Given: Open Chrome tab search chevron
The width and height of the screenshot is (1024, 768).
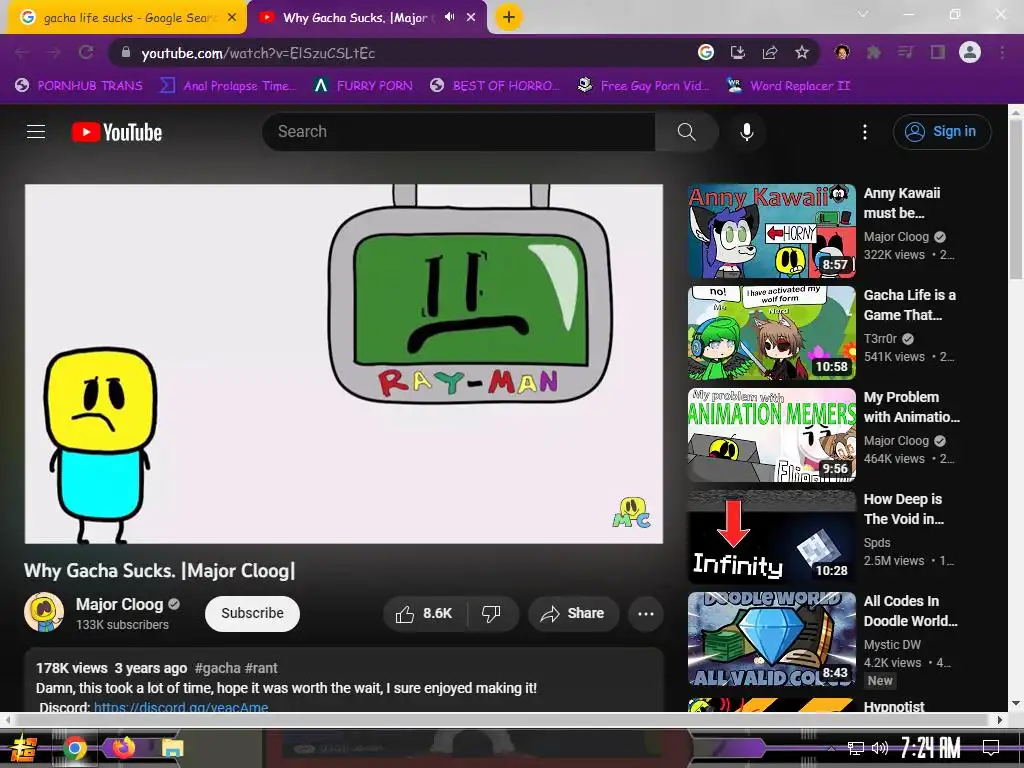Looking at the screenshot, I should [863, 14].
